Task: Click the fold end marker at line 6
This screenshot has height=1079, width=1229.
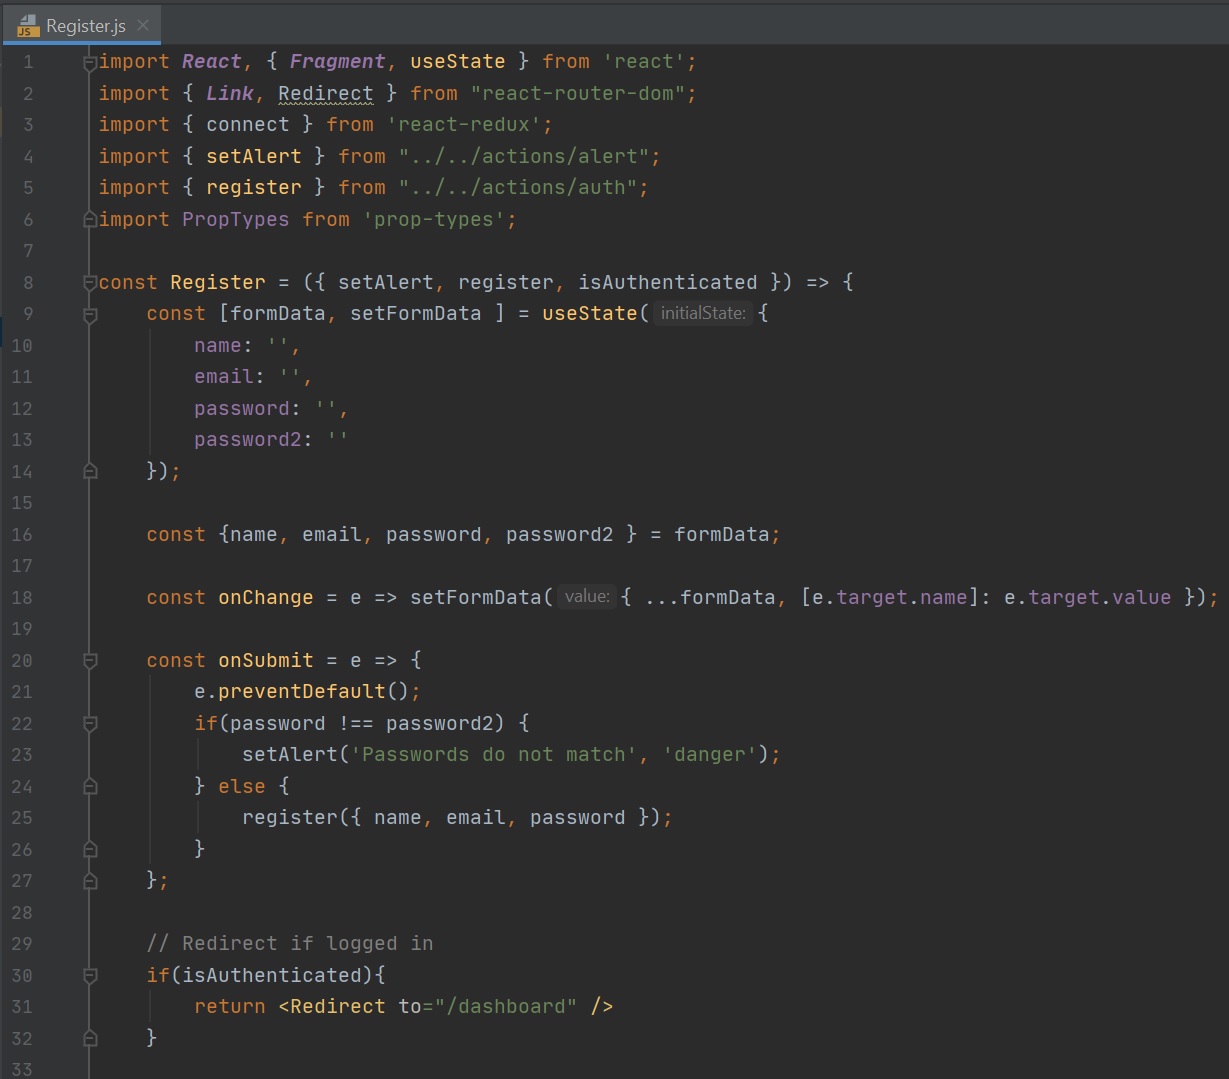Action: pyautogui.click(x=90, y=219)
